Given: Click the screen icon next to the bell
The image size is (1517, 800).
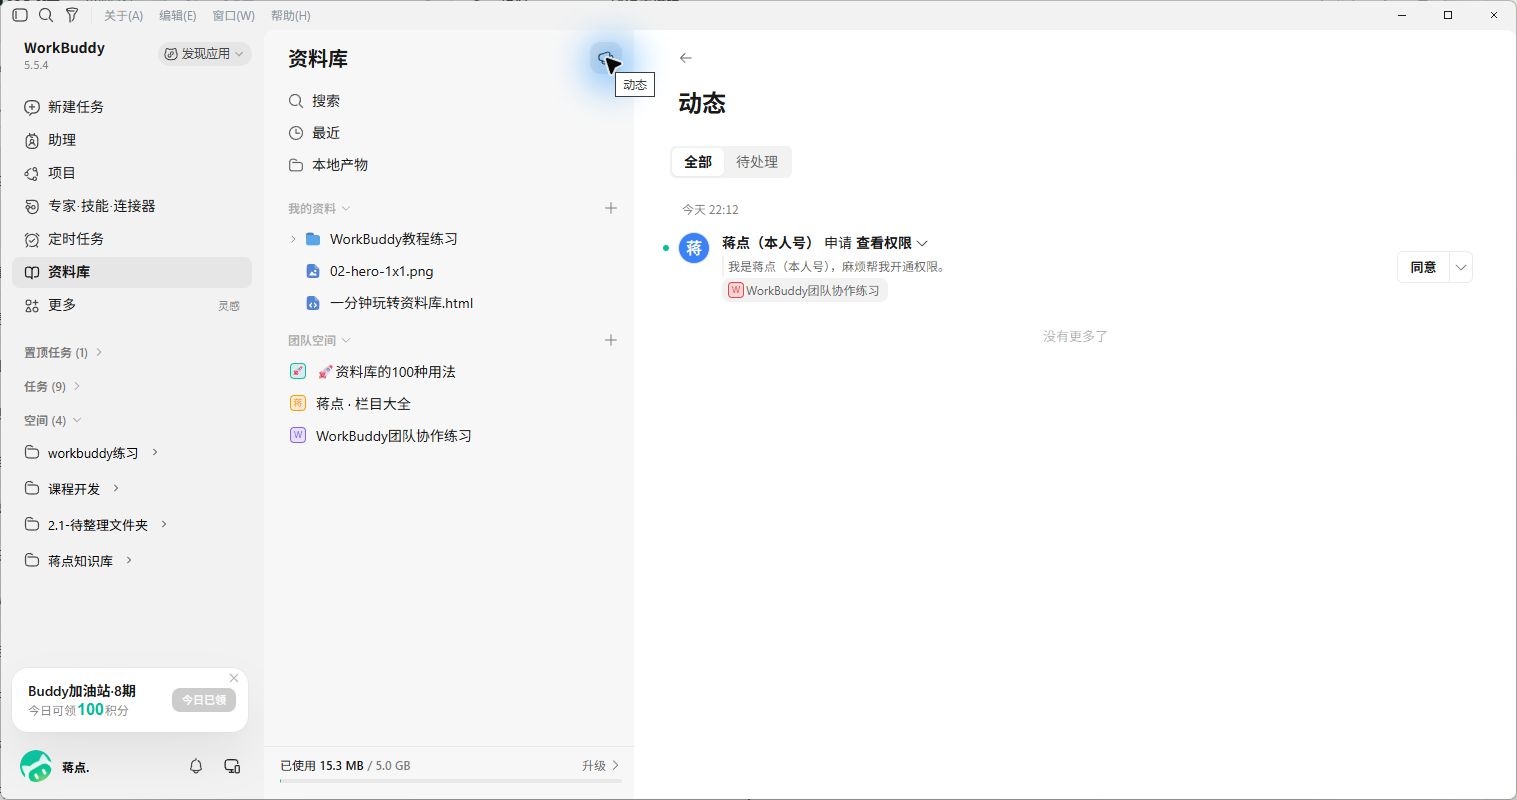Looking at the screenshot, I should tap(232, 766).
